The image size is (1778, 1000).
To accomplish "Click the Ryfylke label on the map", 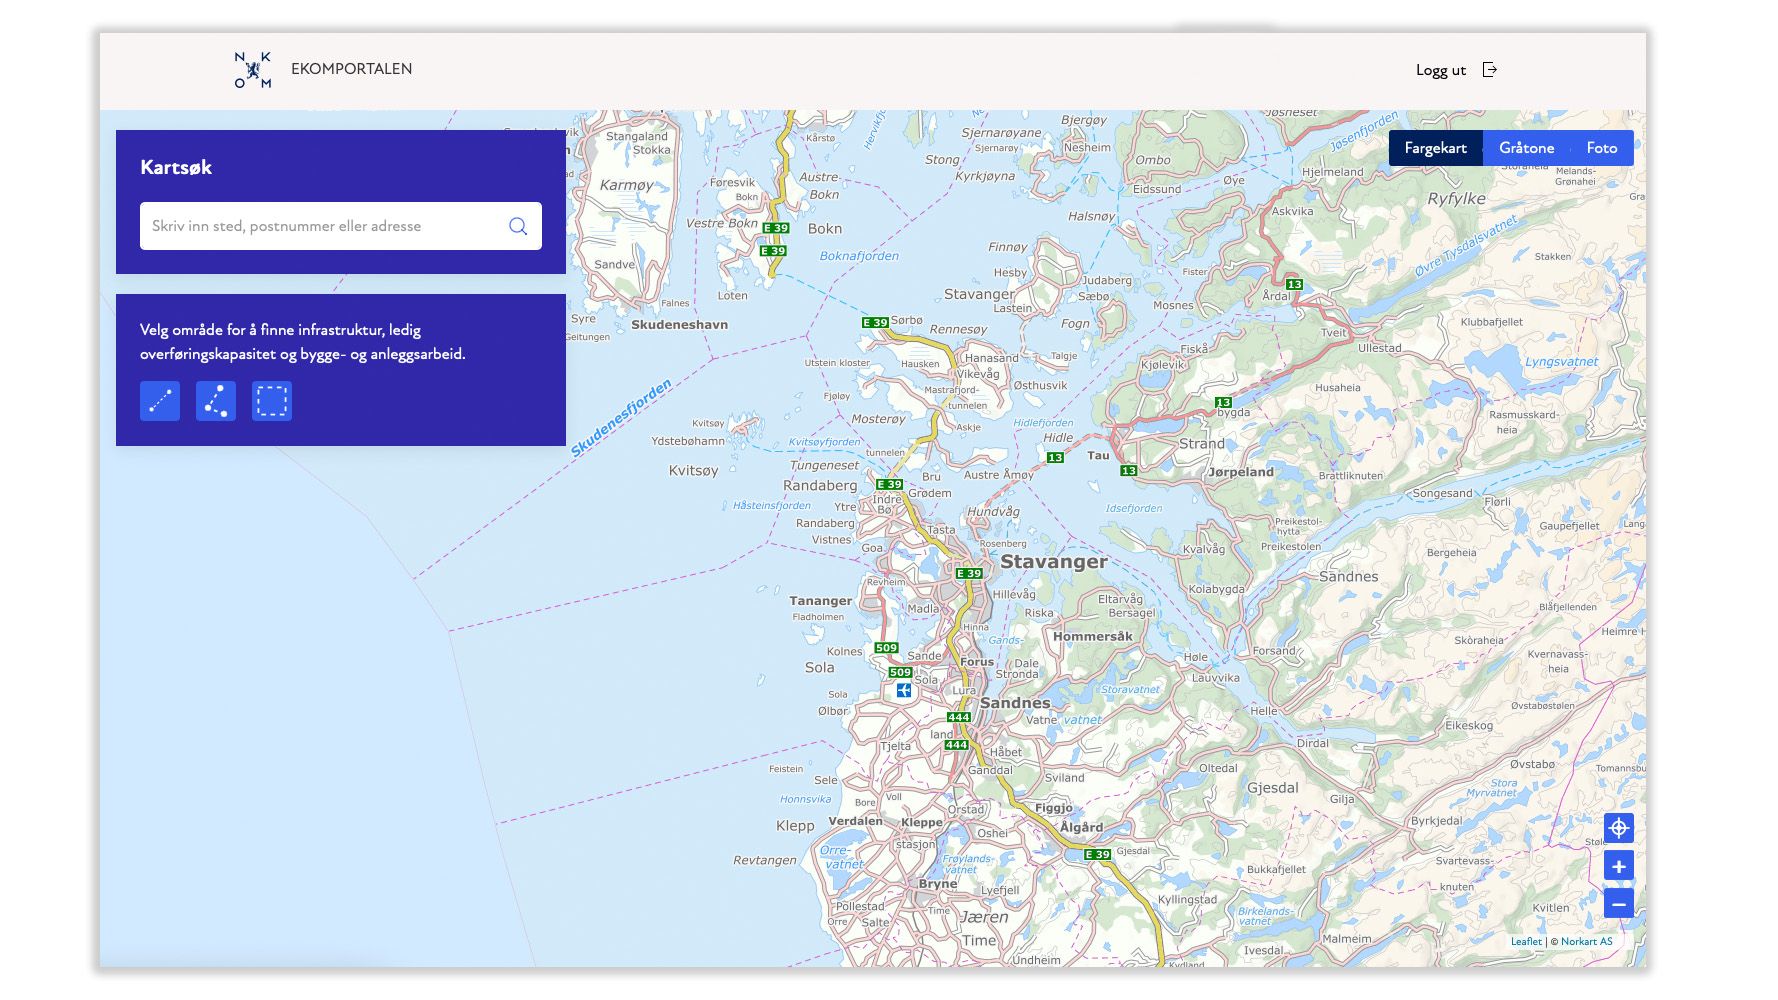I will 1456,199.
